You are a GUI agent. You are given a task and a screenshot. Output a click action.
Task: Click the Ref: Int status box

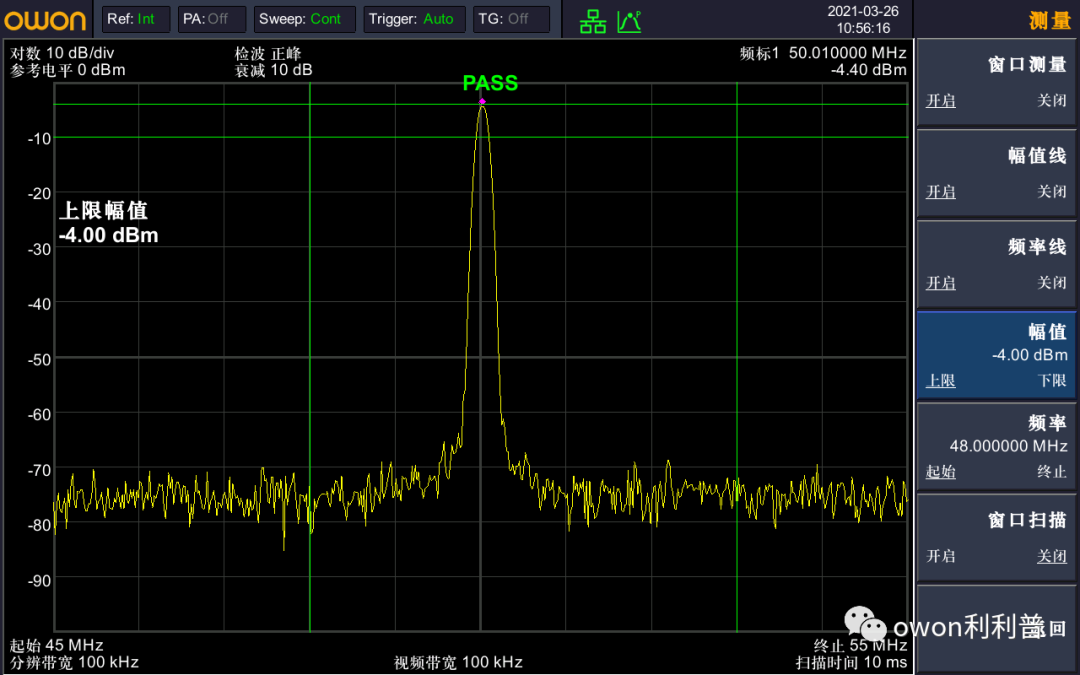tap(136, 19)
